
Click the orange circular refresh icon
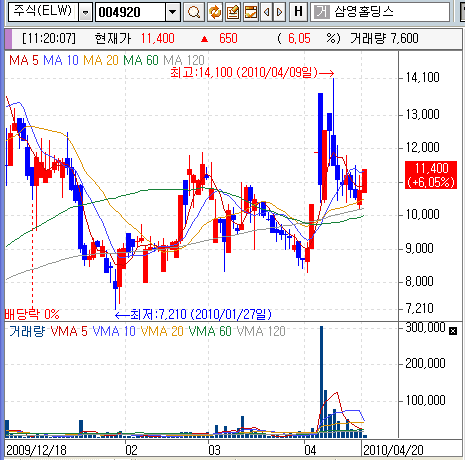click(215, 12)
